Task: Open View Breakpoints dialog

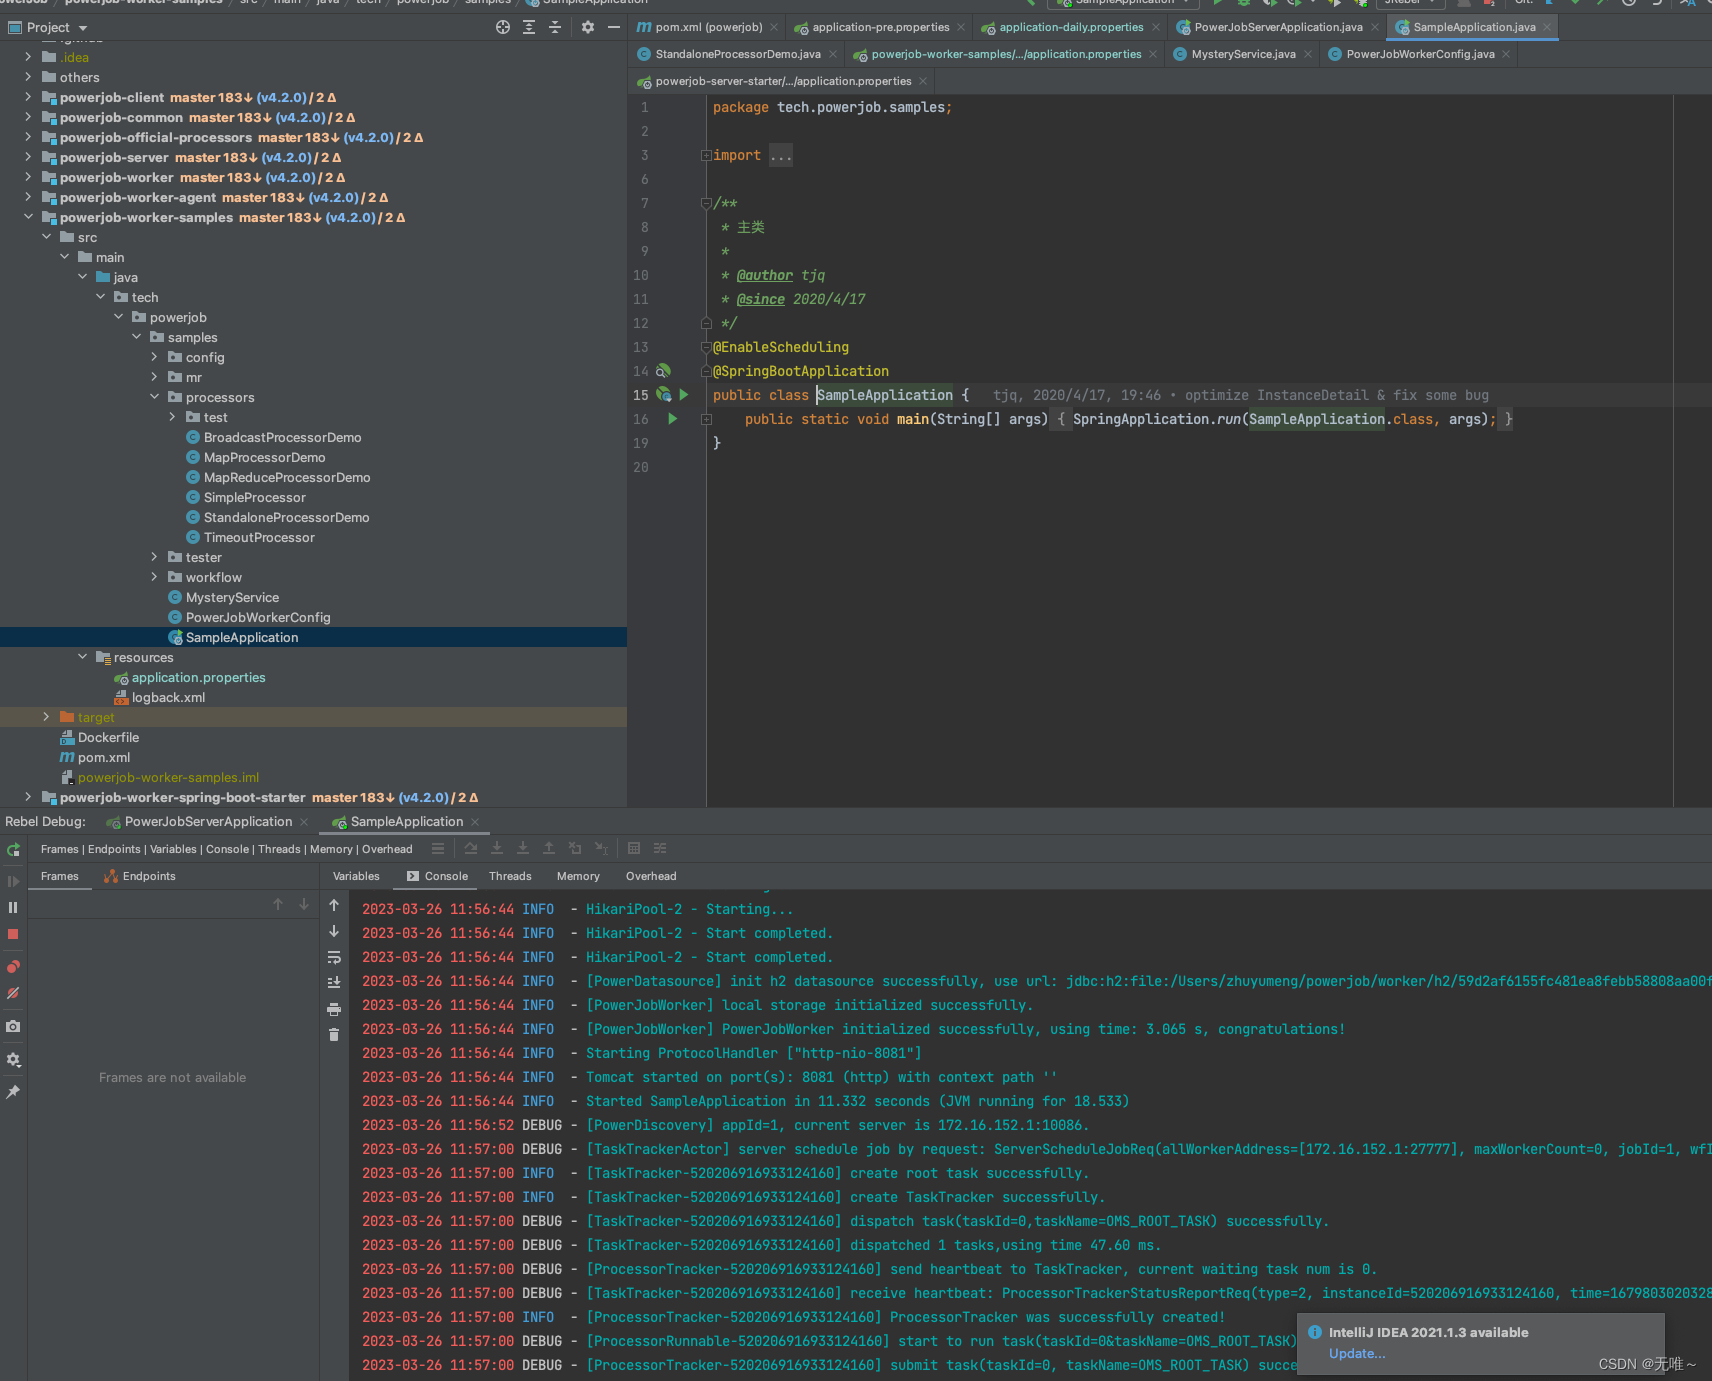Action: pos(13,967)
